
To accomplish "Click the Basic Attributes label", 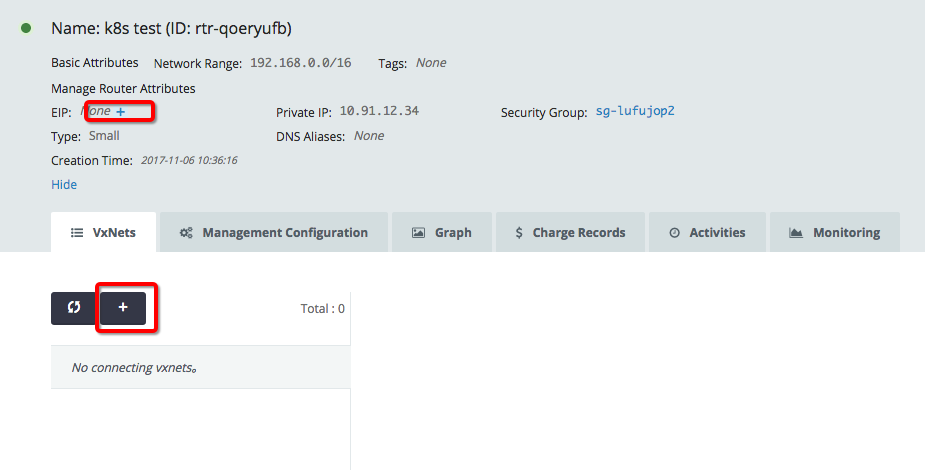I will (94, 63).
